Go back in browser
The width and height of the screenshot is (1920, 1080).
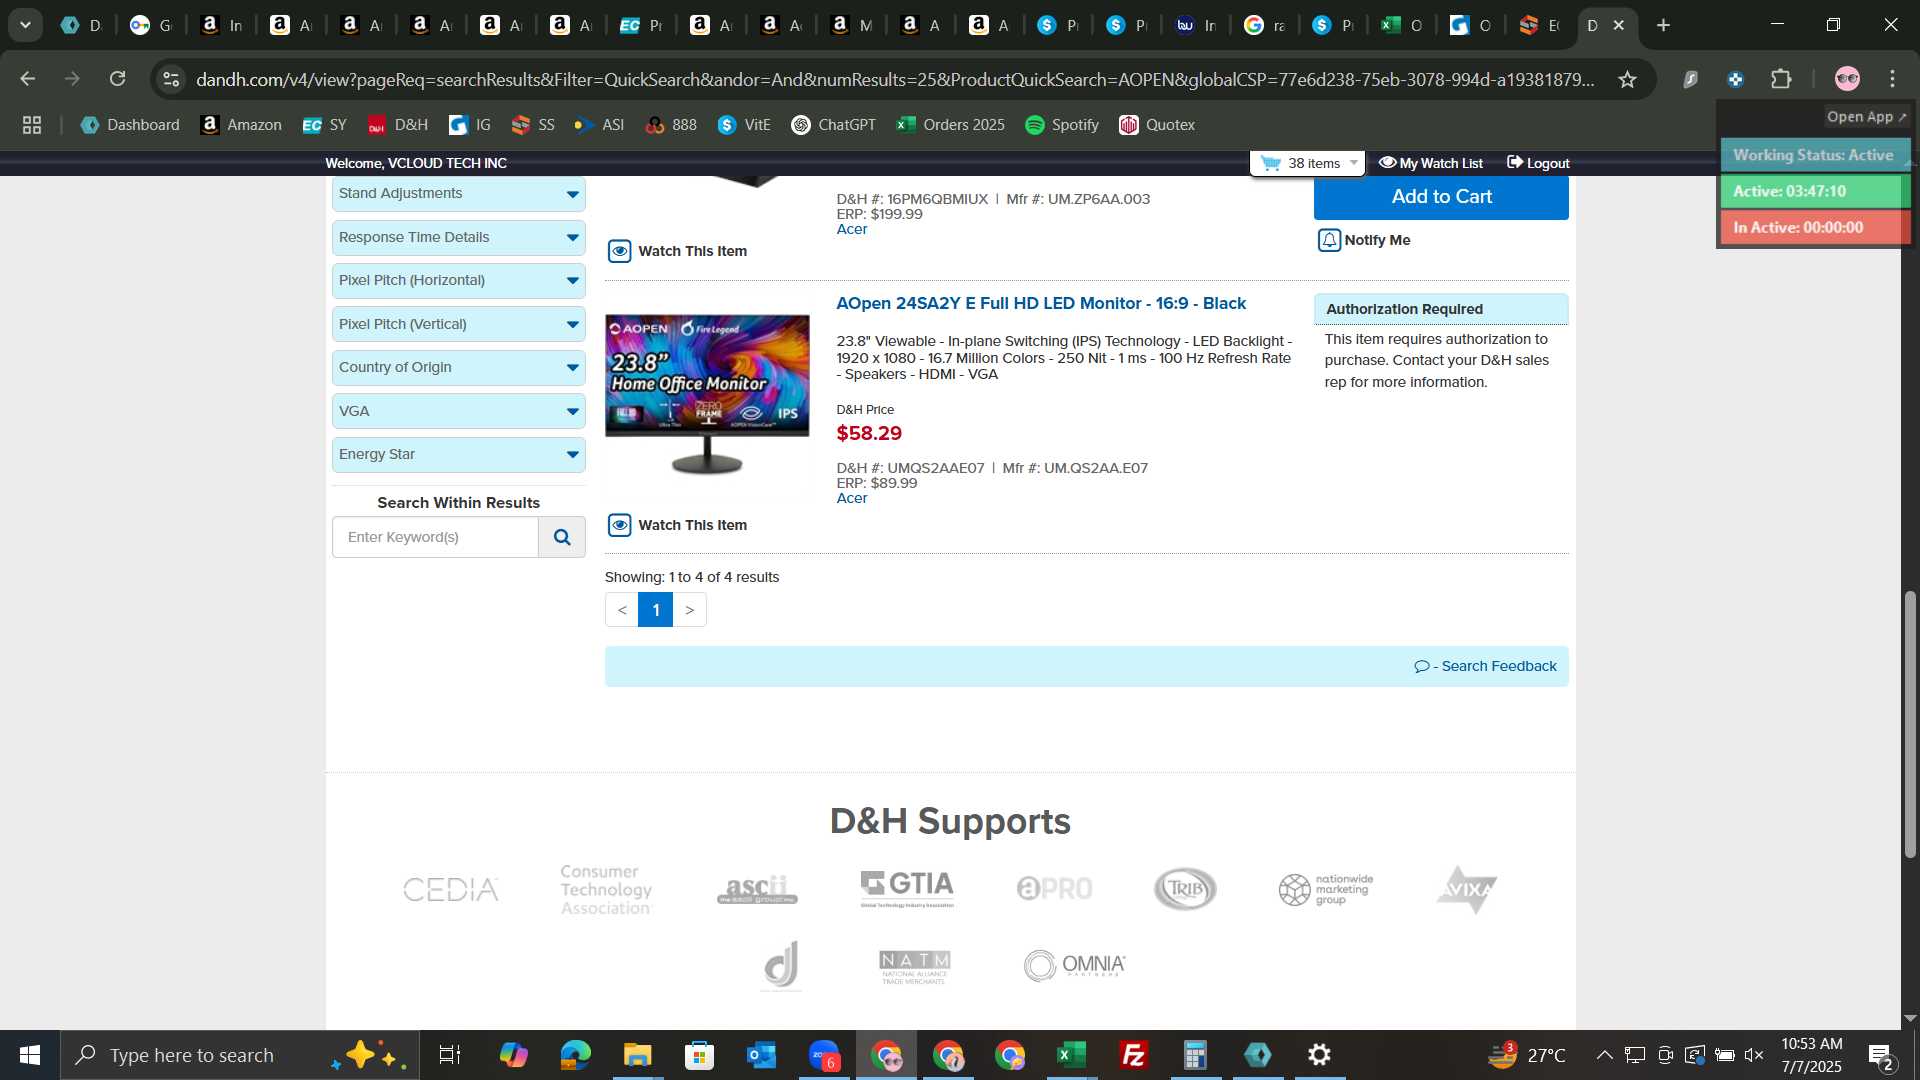(x=28, y=79)
